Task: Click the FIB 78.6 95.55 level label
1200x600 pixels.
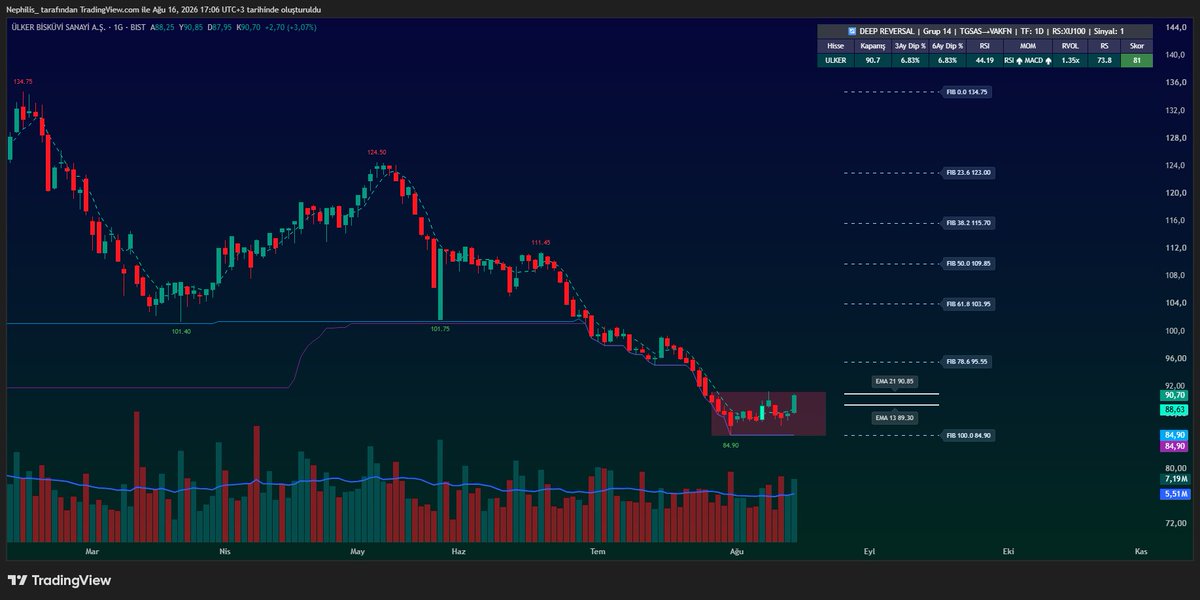Action: coord(967,361)
